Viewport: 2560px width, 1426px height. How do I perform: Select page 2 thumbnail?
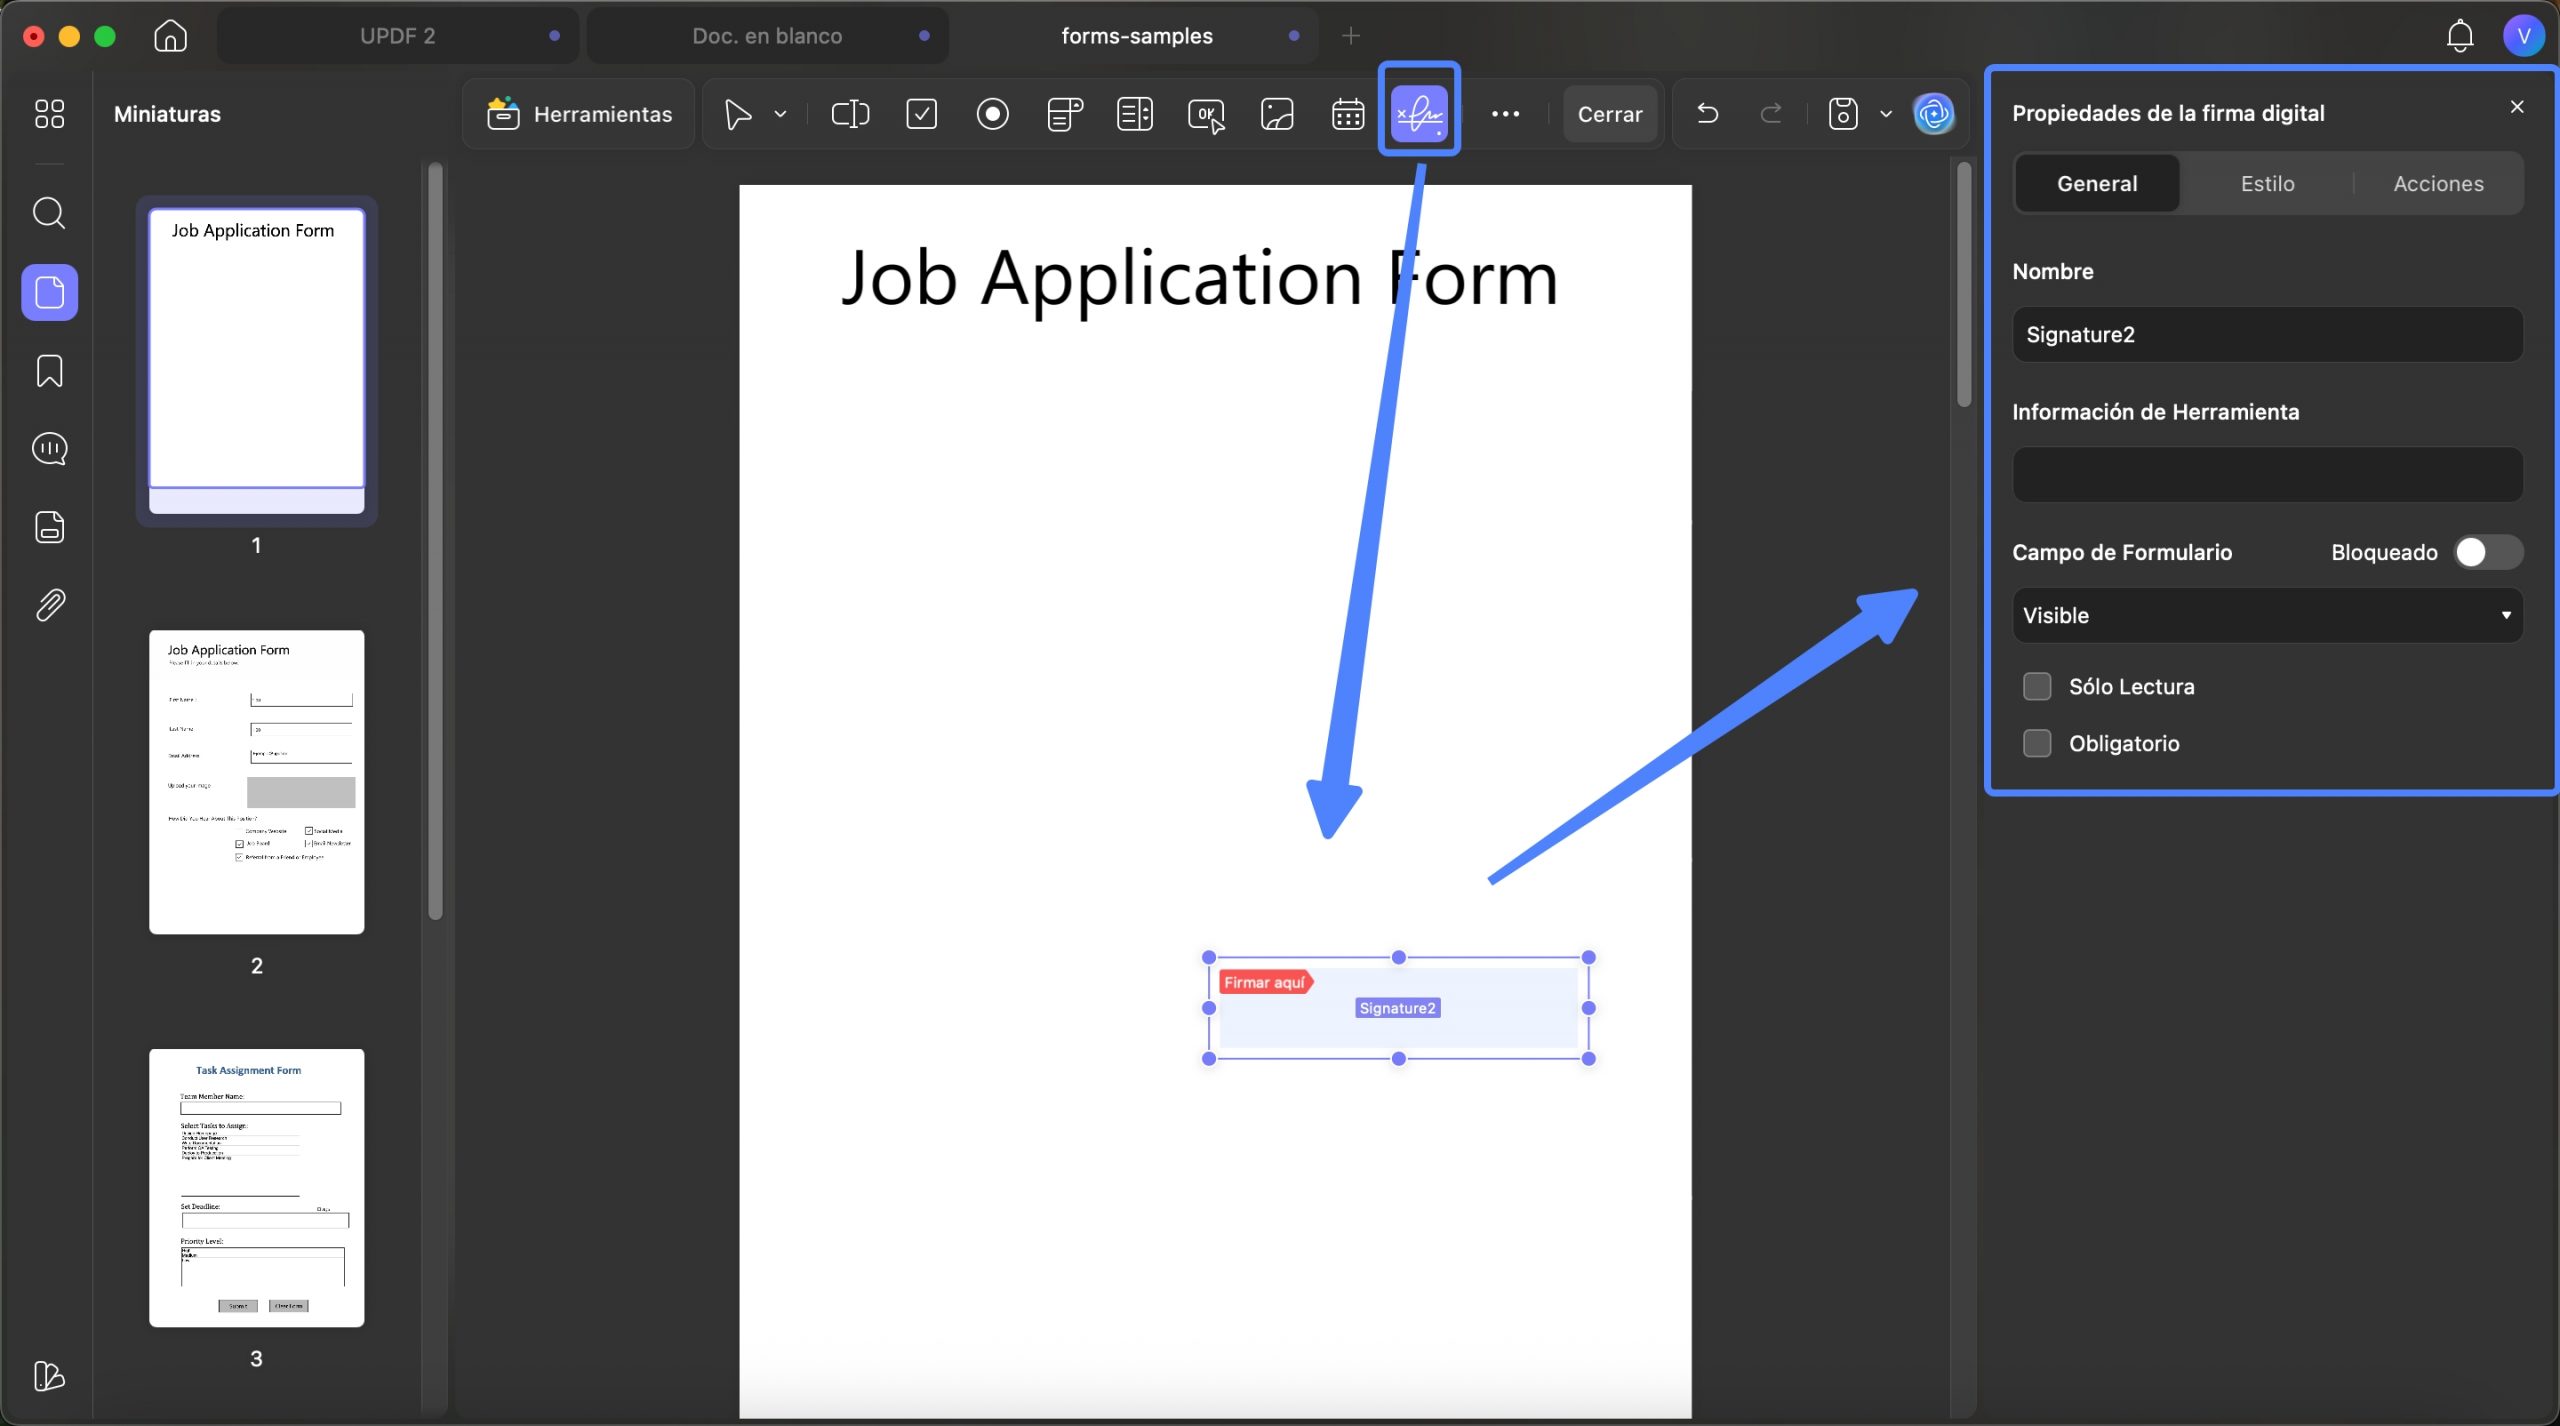tap(257, 782)
